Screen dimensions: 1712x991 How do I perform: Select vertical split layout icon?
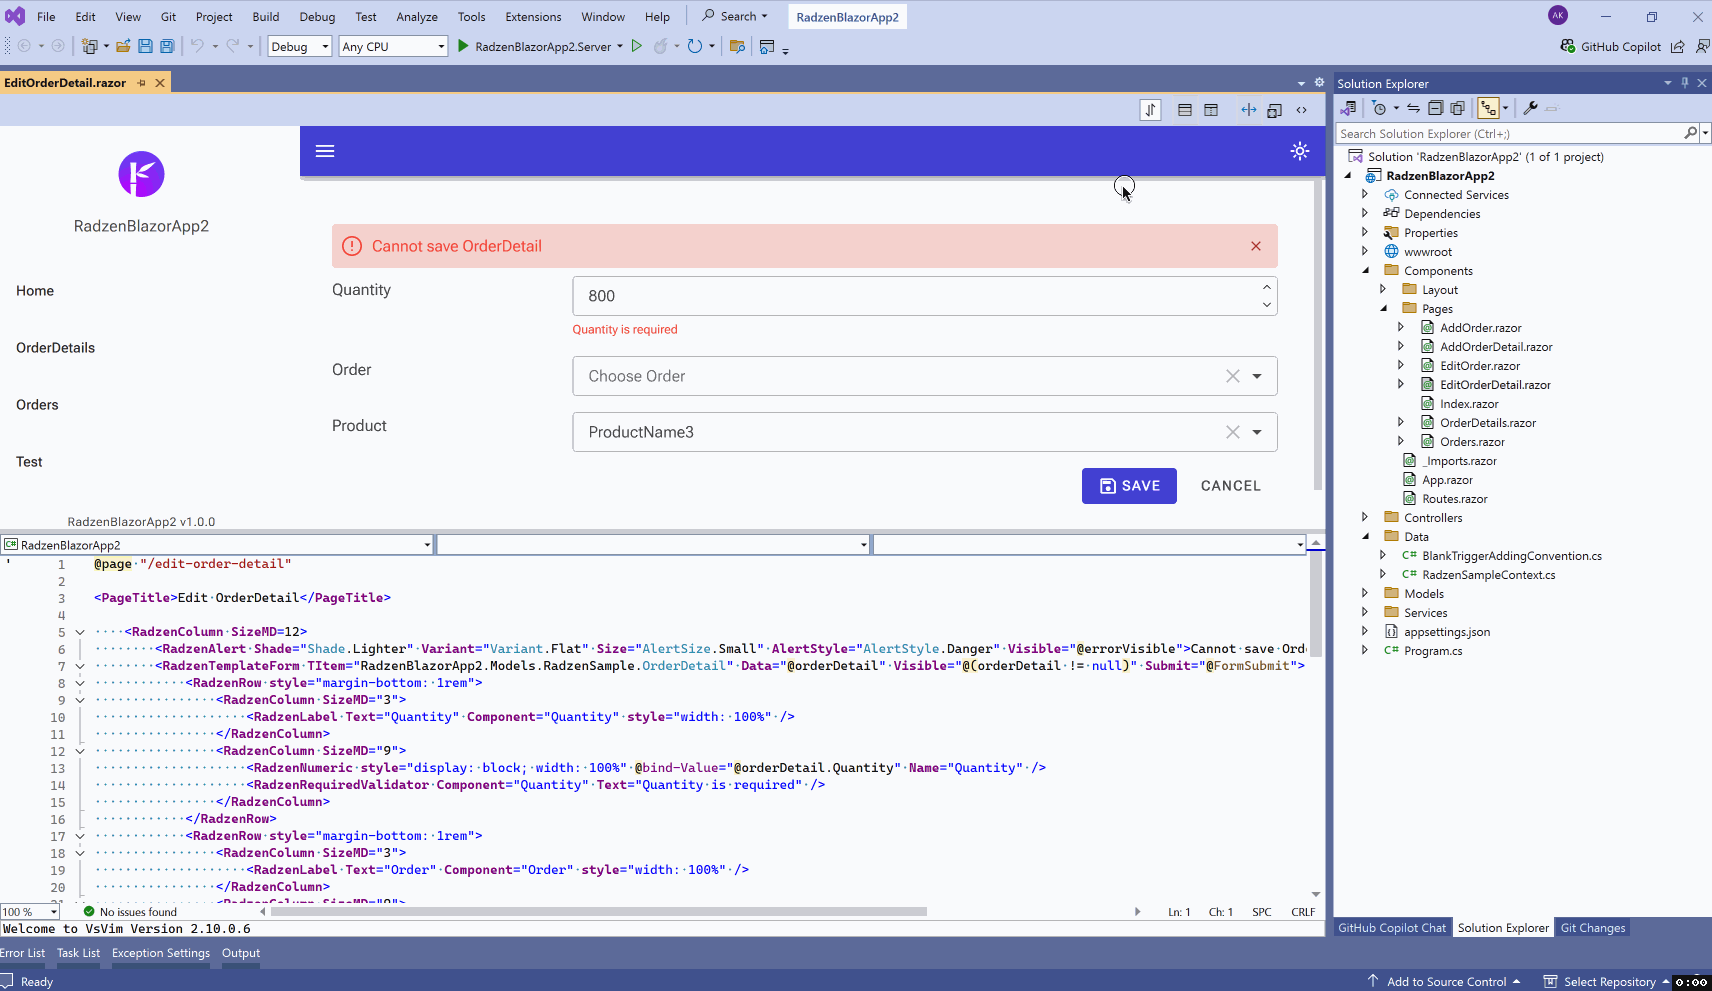1211,110
